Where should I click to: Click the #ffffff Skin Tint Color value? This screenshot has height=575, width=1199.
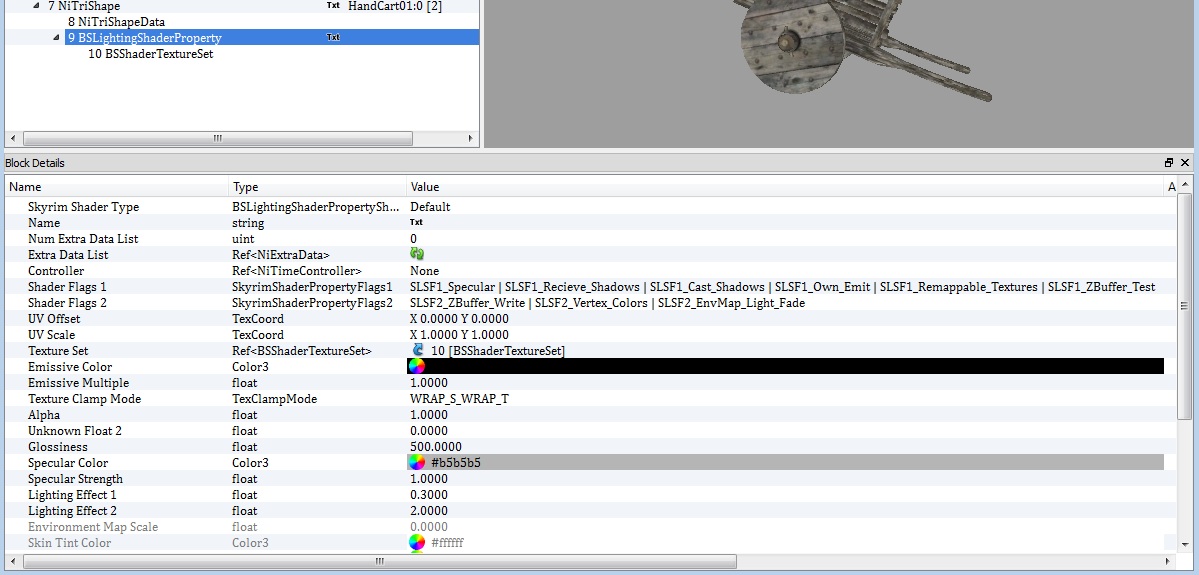(x=447, y=543)
